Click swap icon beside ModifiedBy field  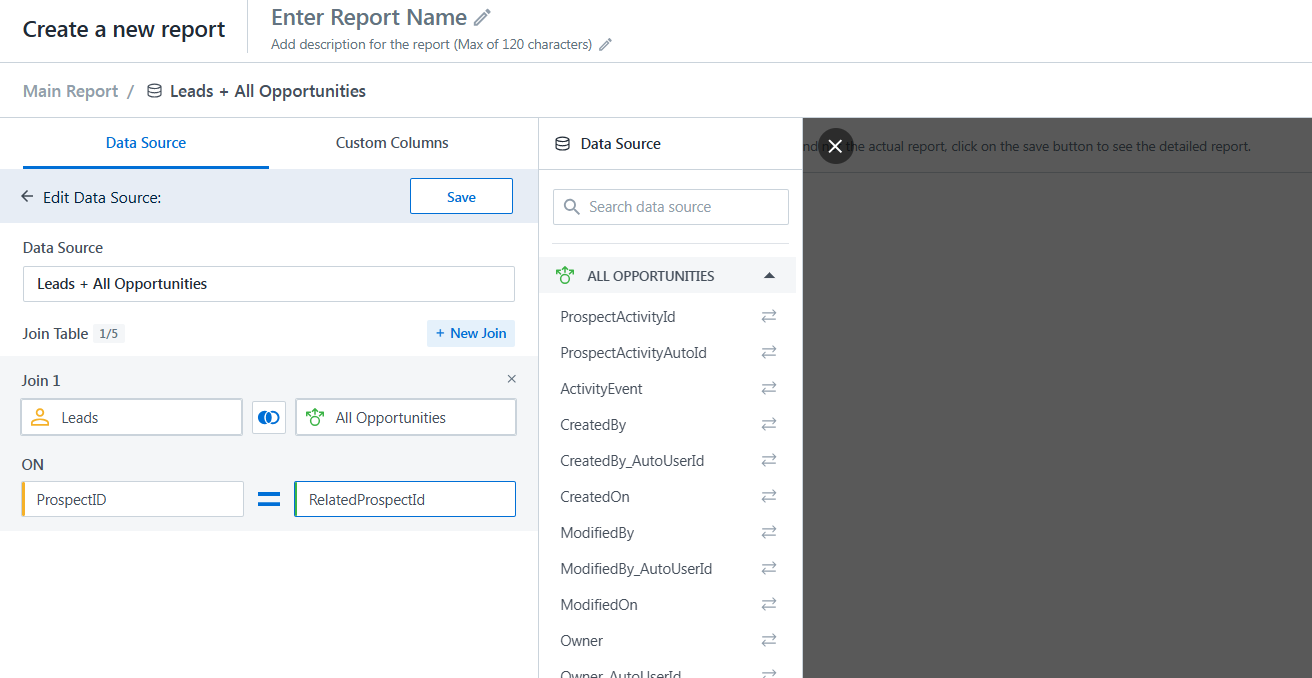point(768,533)
